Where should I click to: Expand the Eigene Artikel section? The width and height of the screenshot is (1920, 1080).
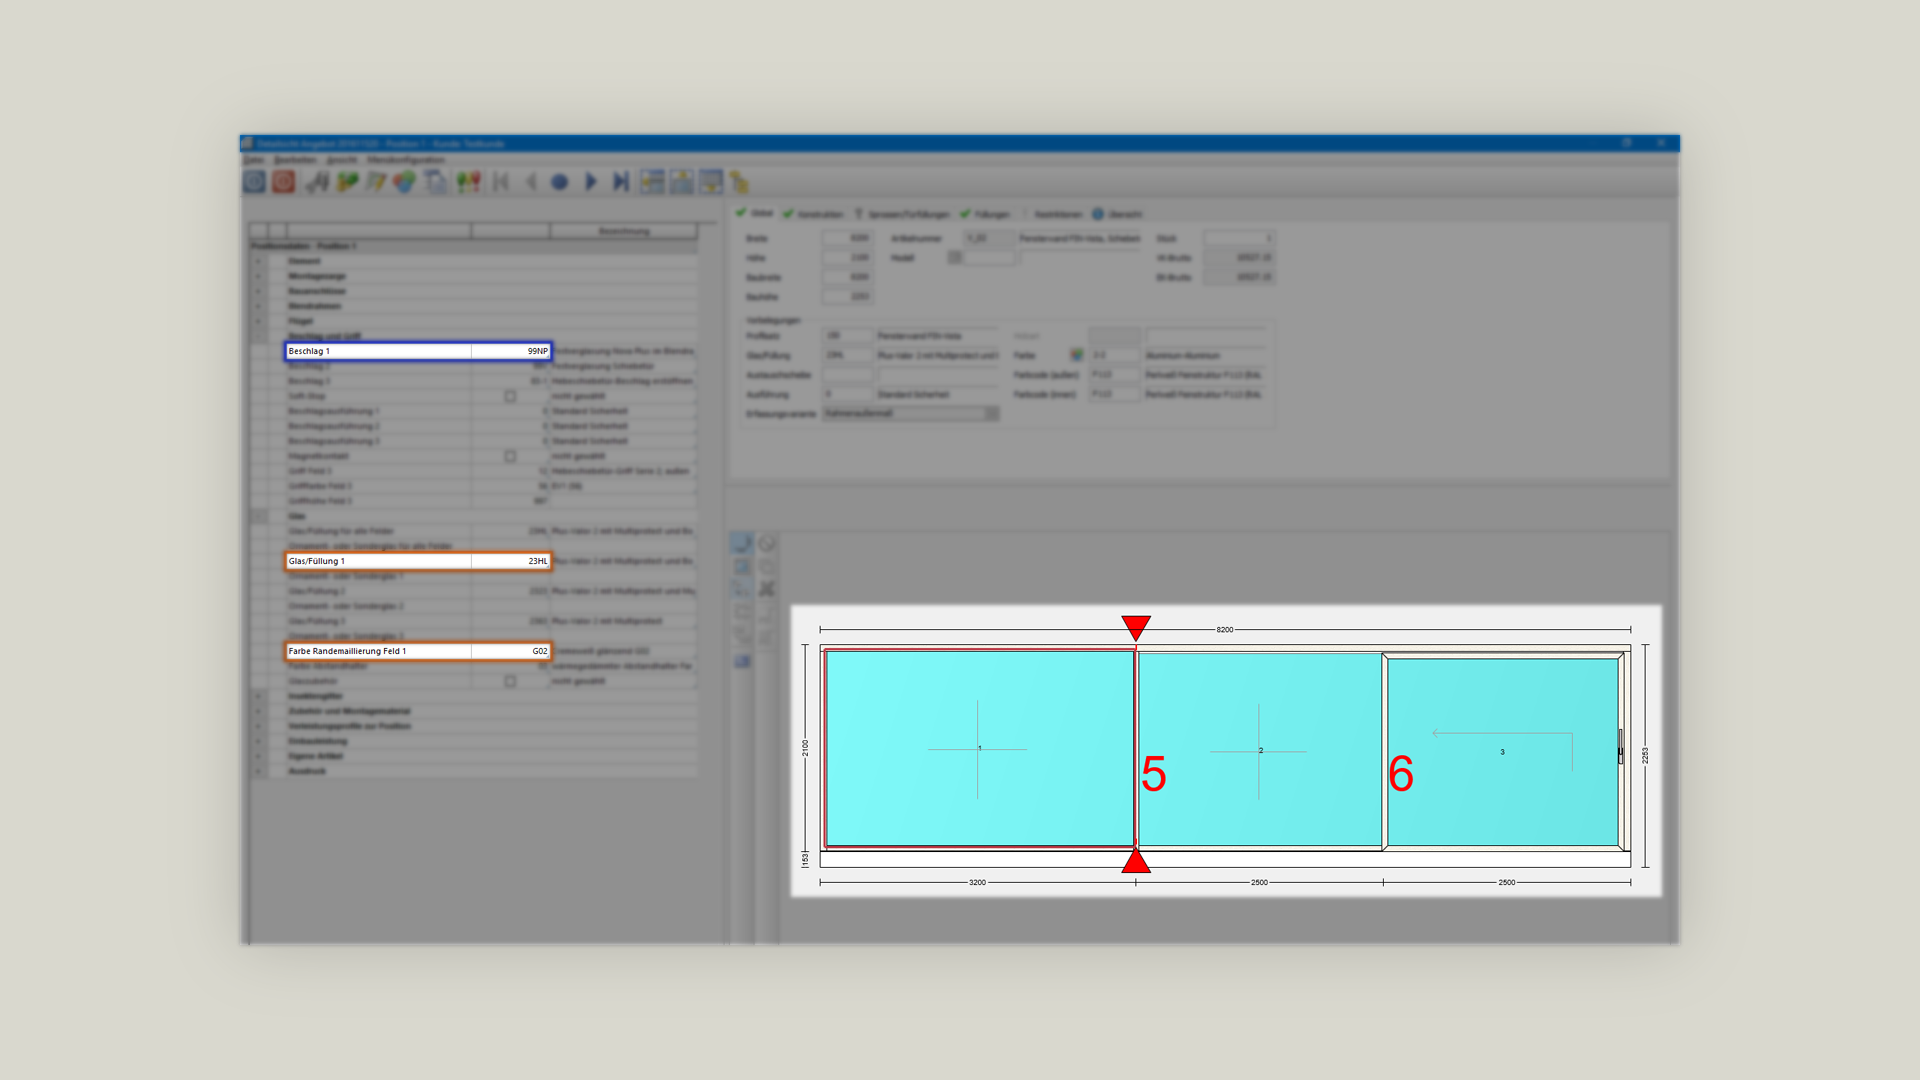(x=258, y=756)
